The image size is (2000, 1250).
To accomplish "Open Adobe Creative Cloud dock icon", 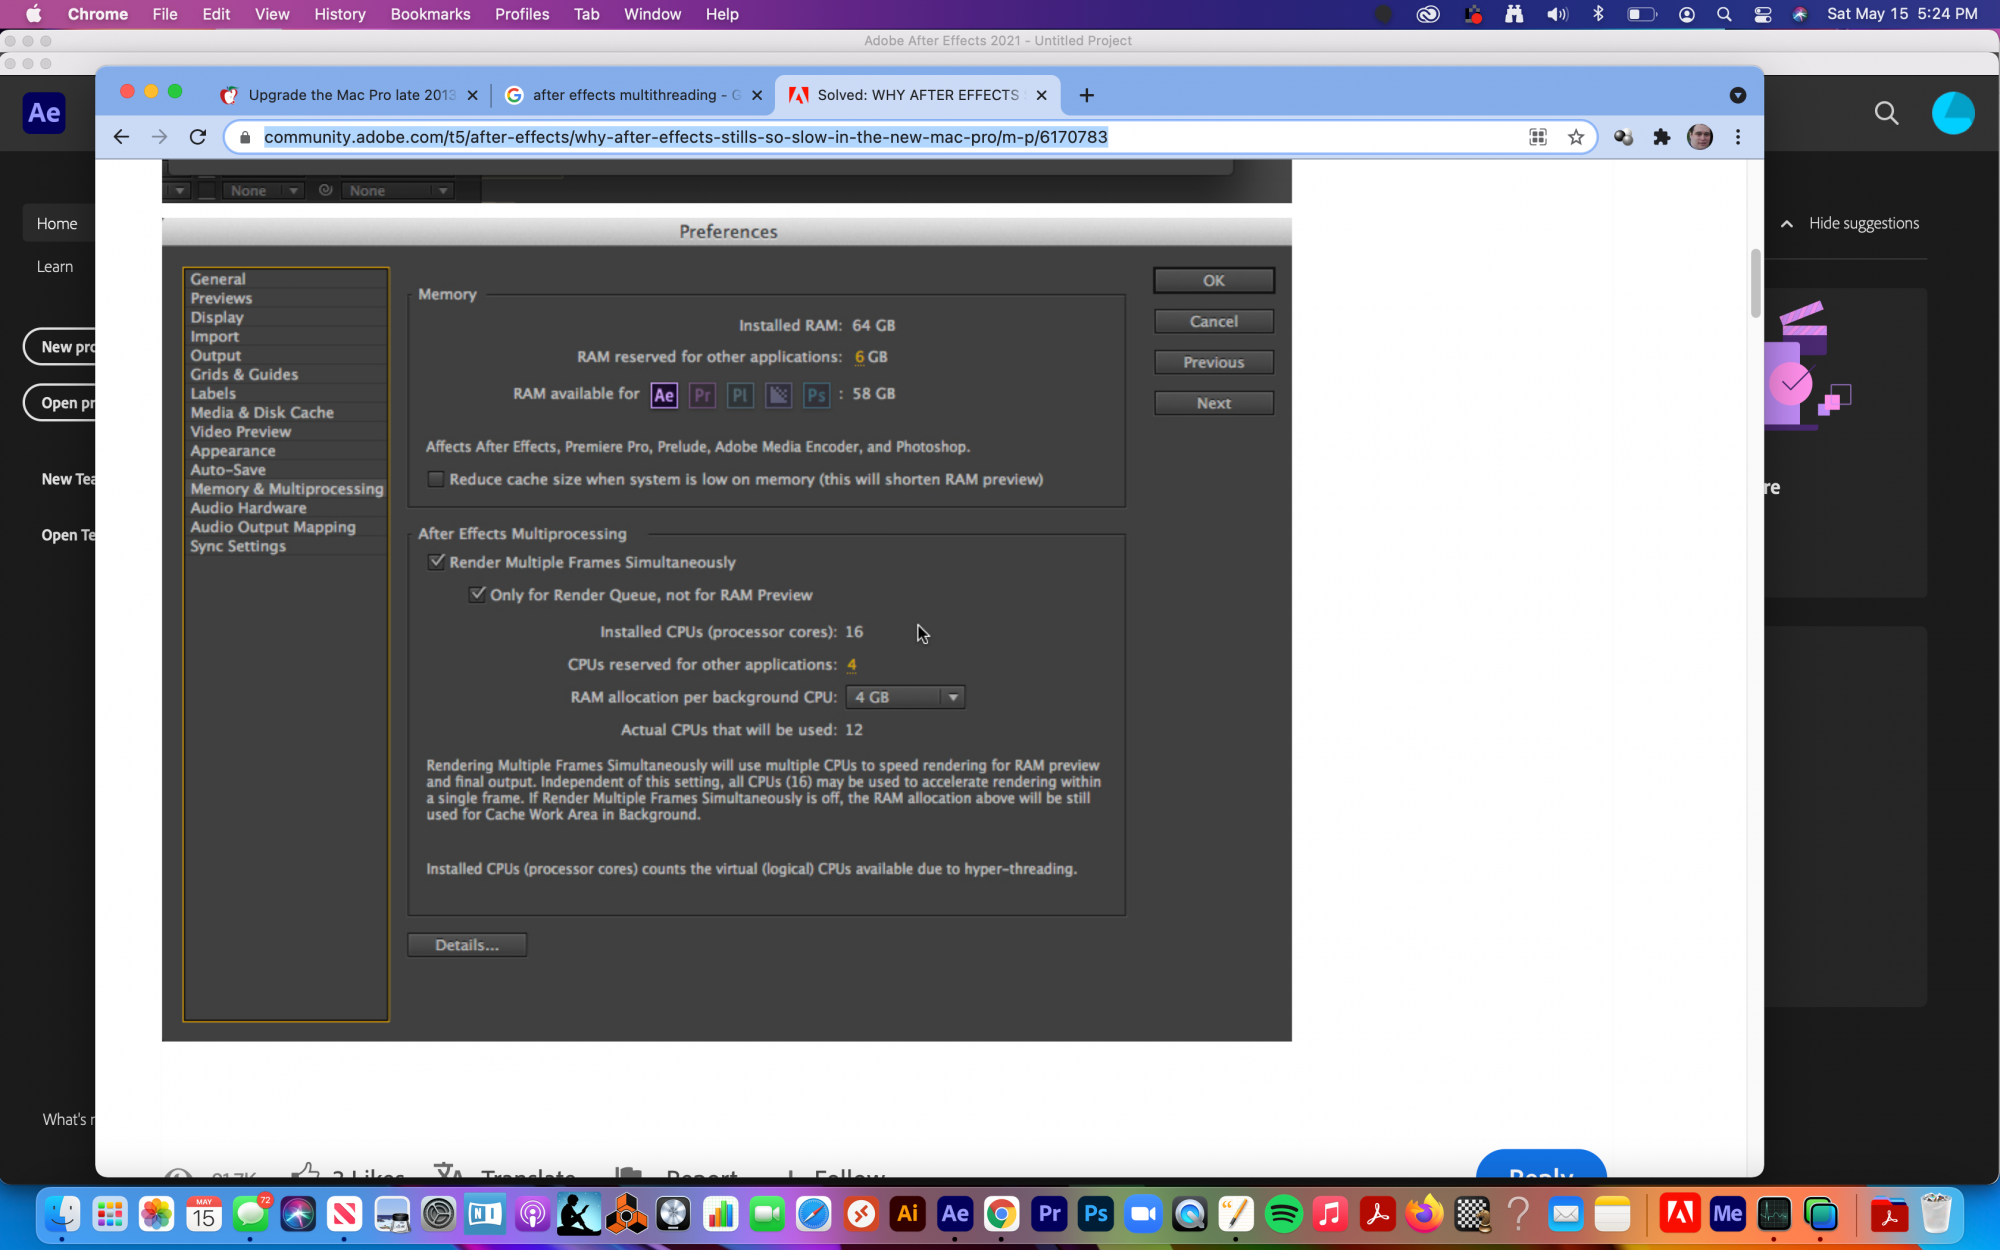I will [1680, 1215].
